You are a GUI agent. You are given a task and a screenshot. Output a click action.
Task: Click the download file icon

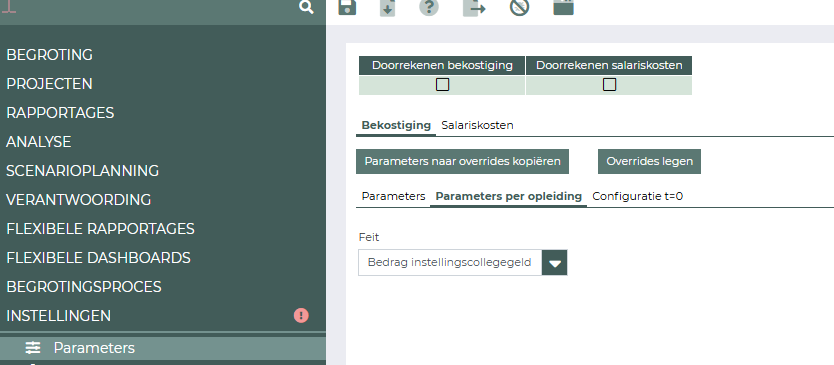[x=387, y=7]
